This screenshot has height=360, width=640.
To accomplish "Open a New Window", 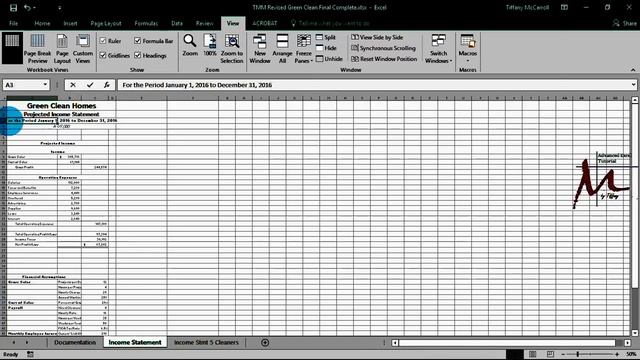I will point(260,49).
